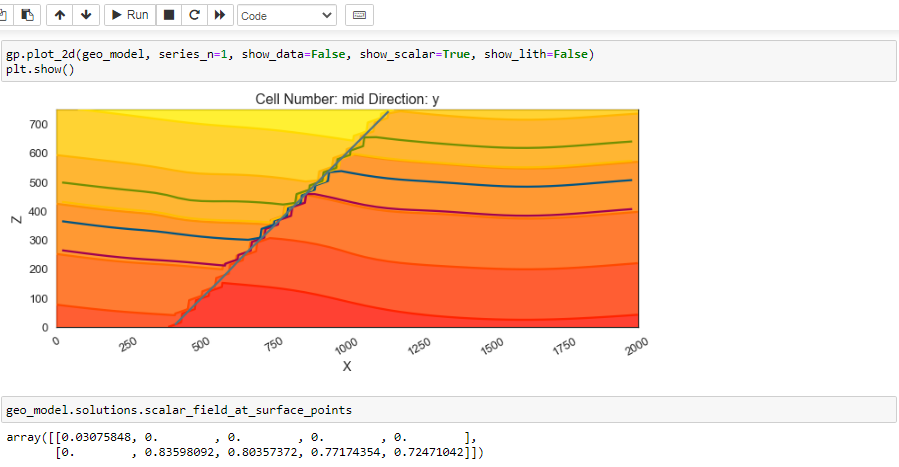Click the 'series_n=1' argument in the code
Viewport: 899px width, 467px height.
tap(193, 54)
